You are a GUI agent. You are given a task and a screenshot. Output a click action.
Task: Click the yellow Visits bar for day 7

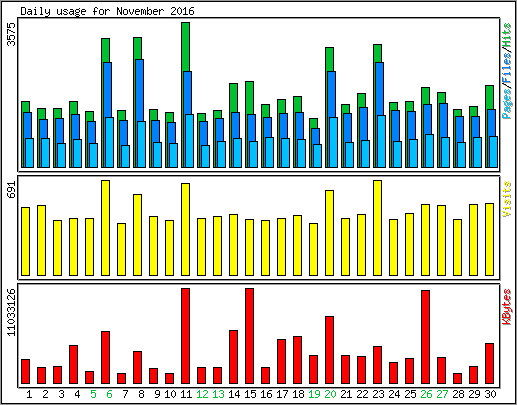tap(122, 250)
